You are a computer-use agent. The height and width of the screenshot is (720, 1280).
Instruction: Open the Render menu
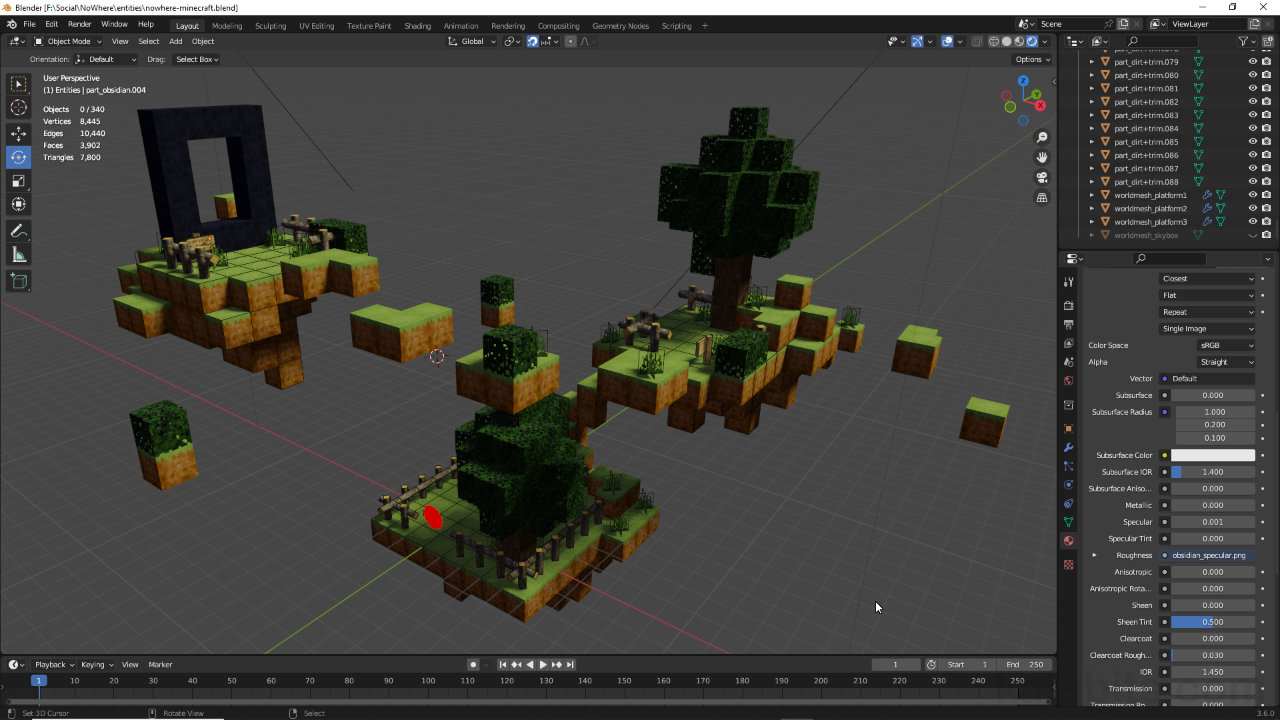80,24
